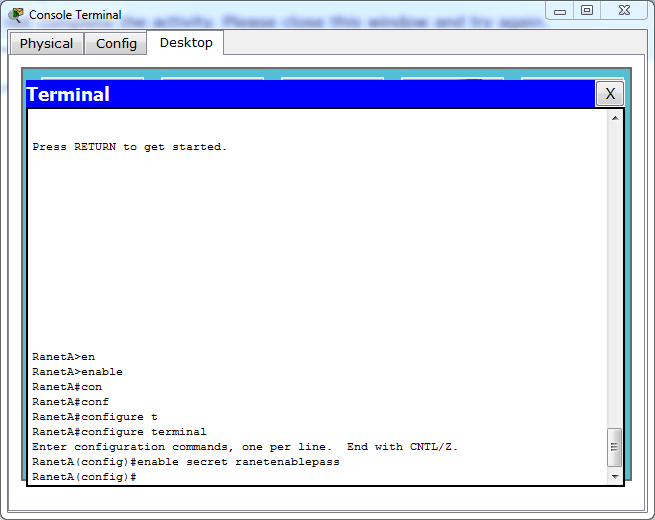The image size is (655, 520).
Task: Click the Console Terminal window icon
Action: (x=17, y=15)
